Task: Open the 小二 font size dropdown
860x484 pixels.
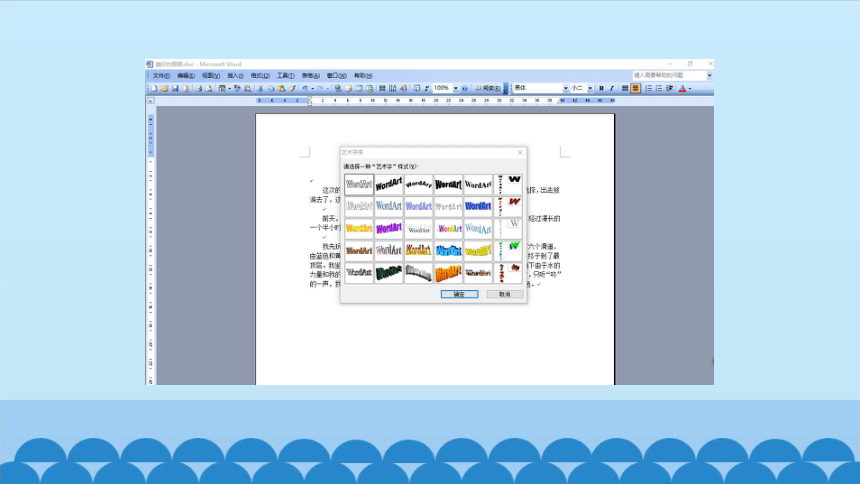Action: (590, 88)
